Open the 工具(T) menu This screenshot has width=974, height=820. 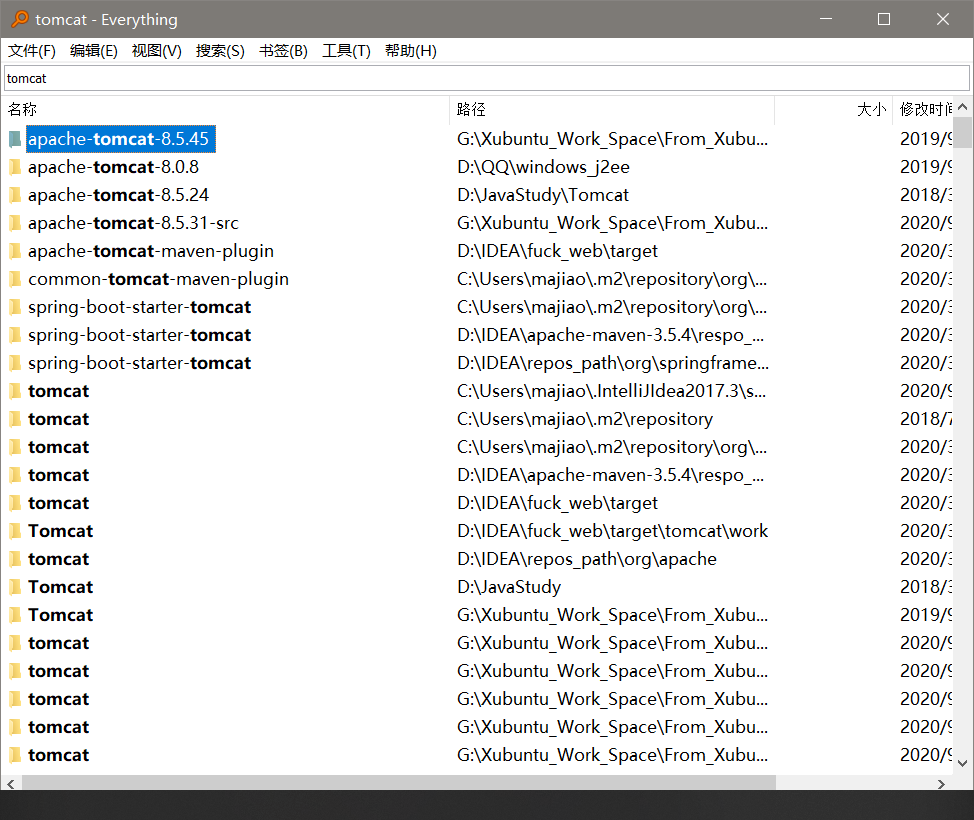(346, 51)
